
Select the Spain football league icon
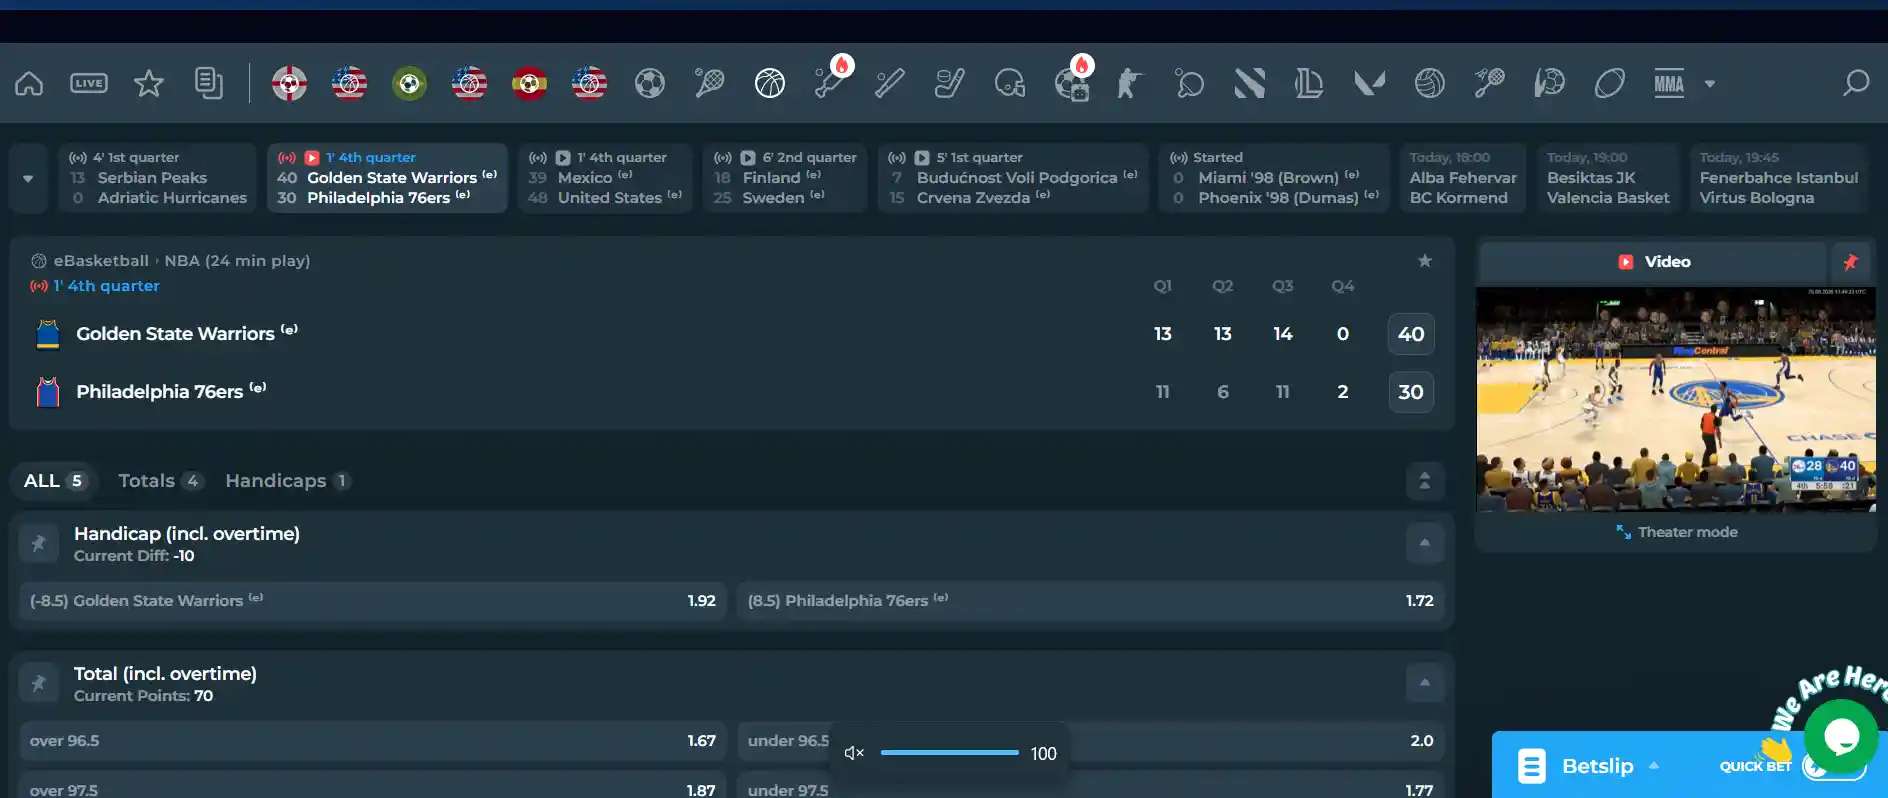(529, 83)
